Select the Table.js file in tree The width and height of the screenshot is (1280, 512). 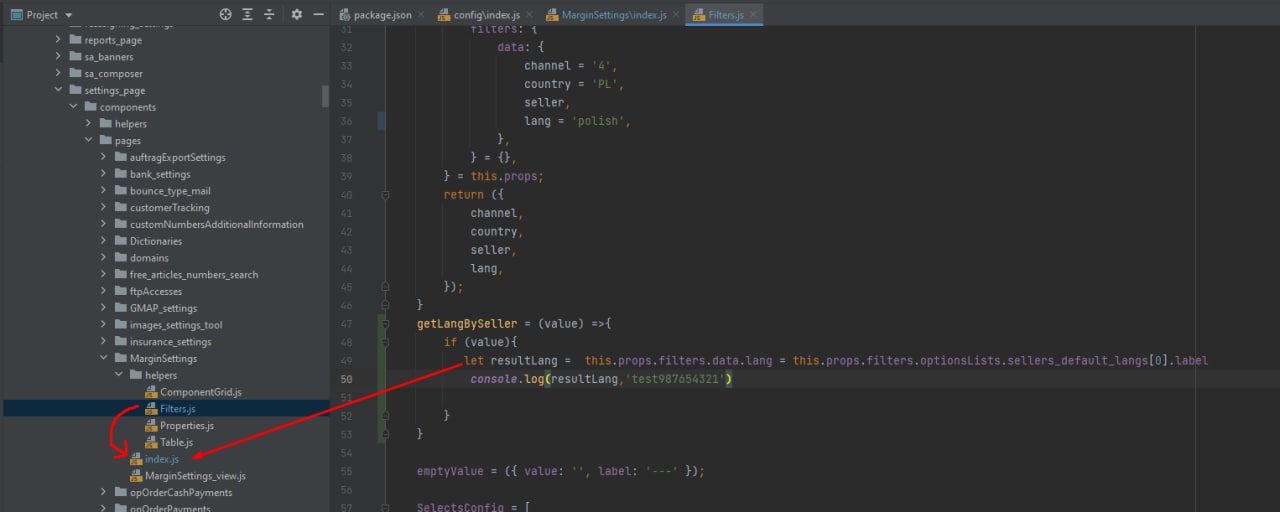[177, 442]
